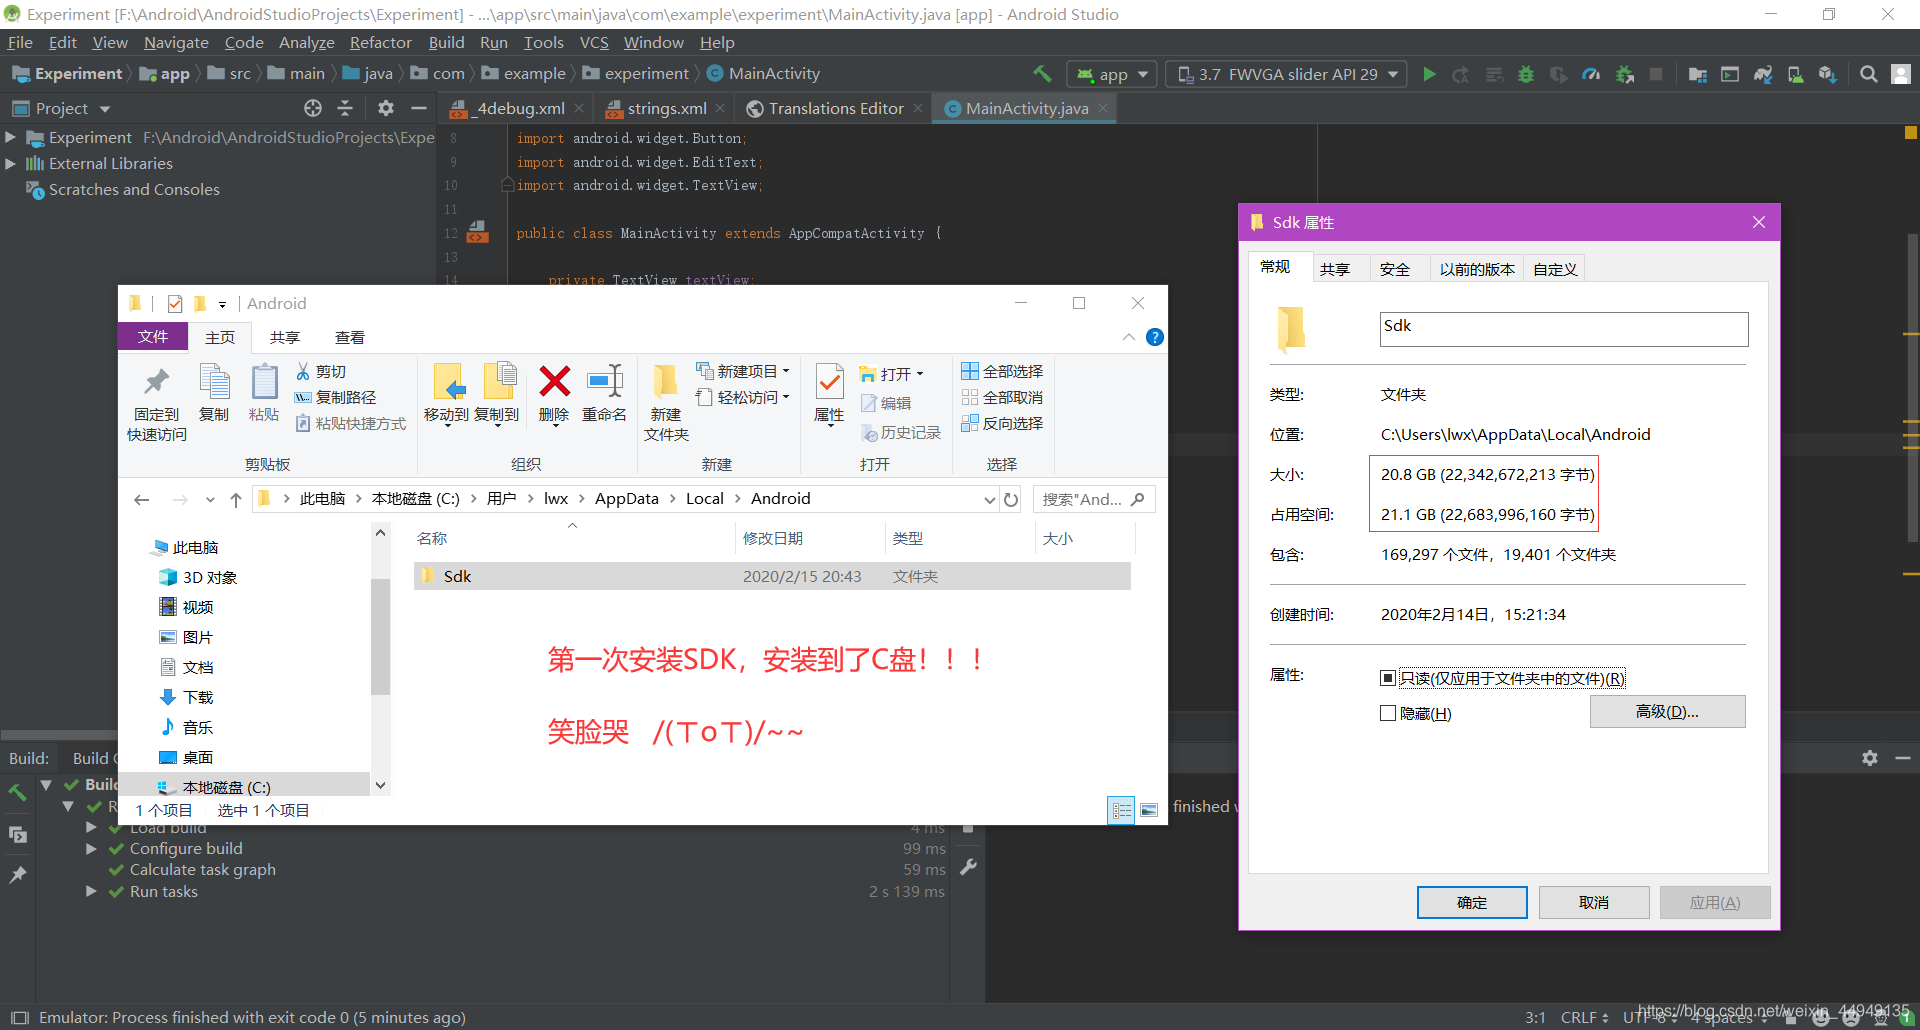
Task: Click Cut in the Explorer clipboard group
Action: (x=320, y=371)
